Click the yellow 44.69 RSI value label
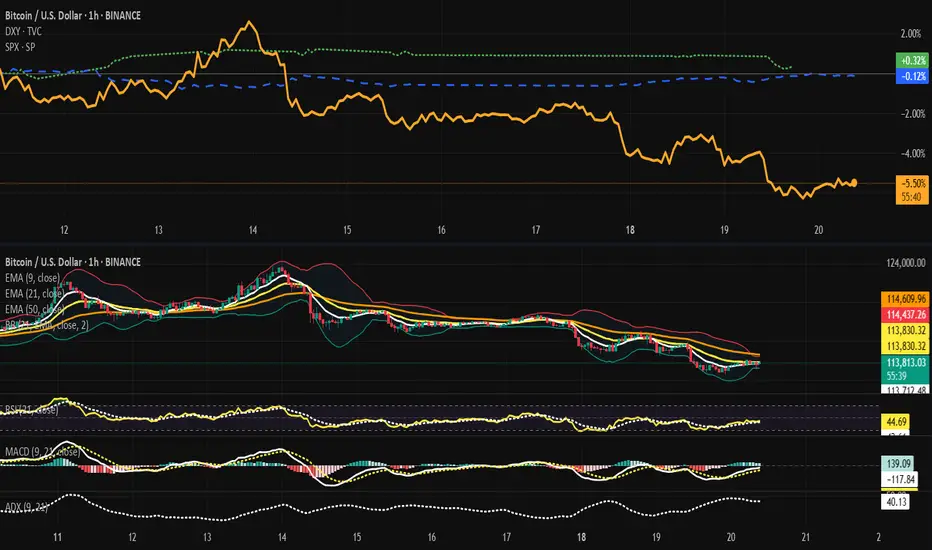 (x=896, y=422)
